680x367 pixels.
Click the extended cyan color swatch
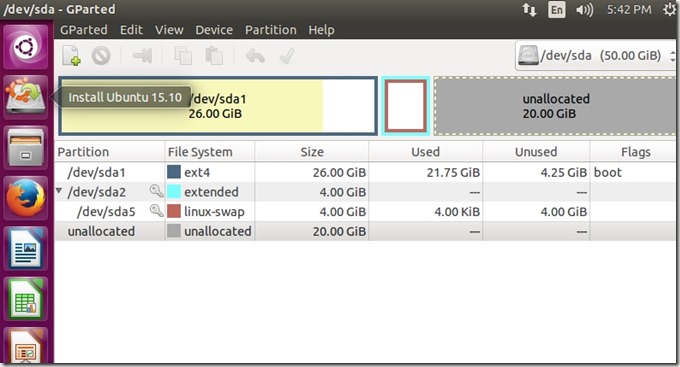point(174,192)
